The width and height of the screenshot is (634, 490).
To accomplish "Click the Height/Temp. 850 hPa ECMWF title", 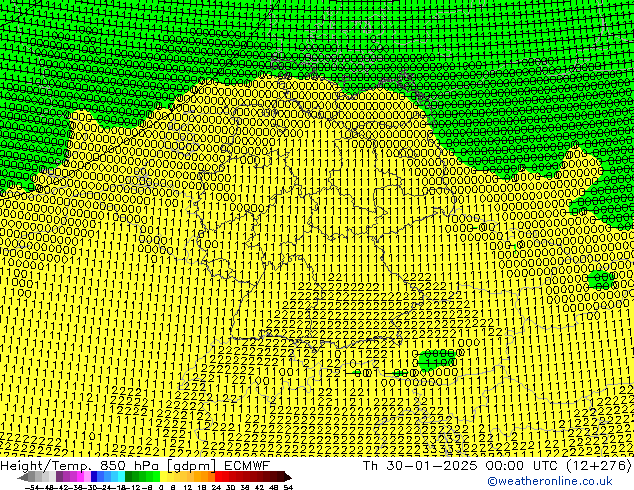I will click(x=135, y=465).
